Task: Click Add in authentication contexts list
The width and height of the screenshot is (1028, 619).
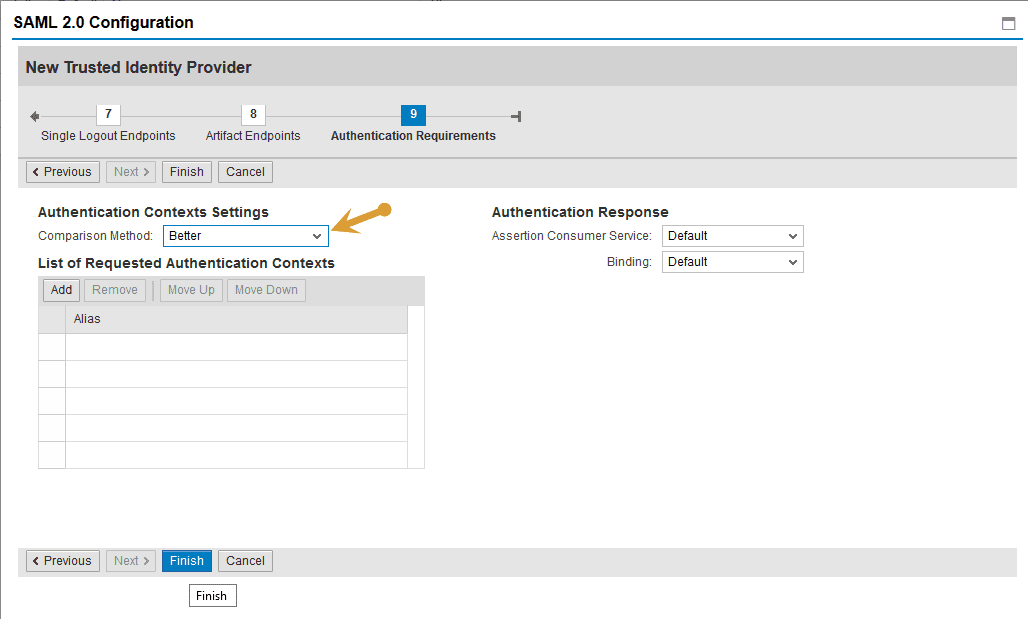Action: tap(62, 290)
